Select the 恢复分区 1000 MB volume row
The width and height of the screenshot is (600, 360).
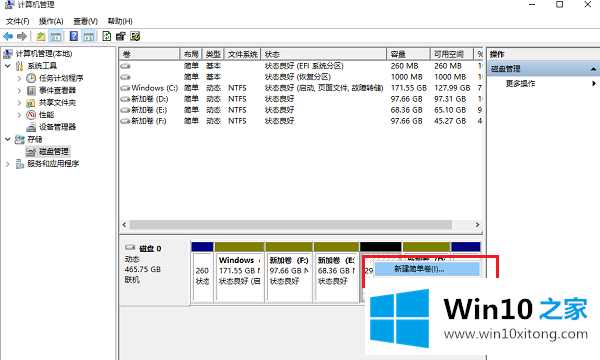click(x=301, y=77)
